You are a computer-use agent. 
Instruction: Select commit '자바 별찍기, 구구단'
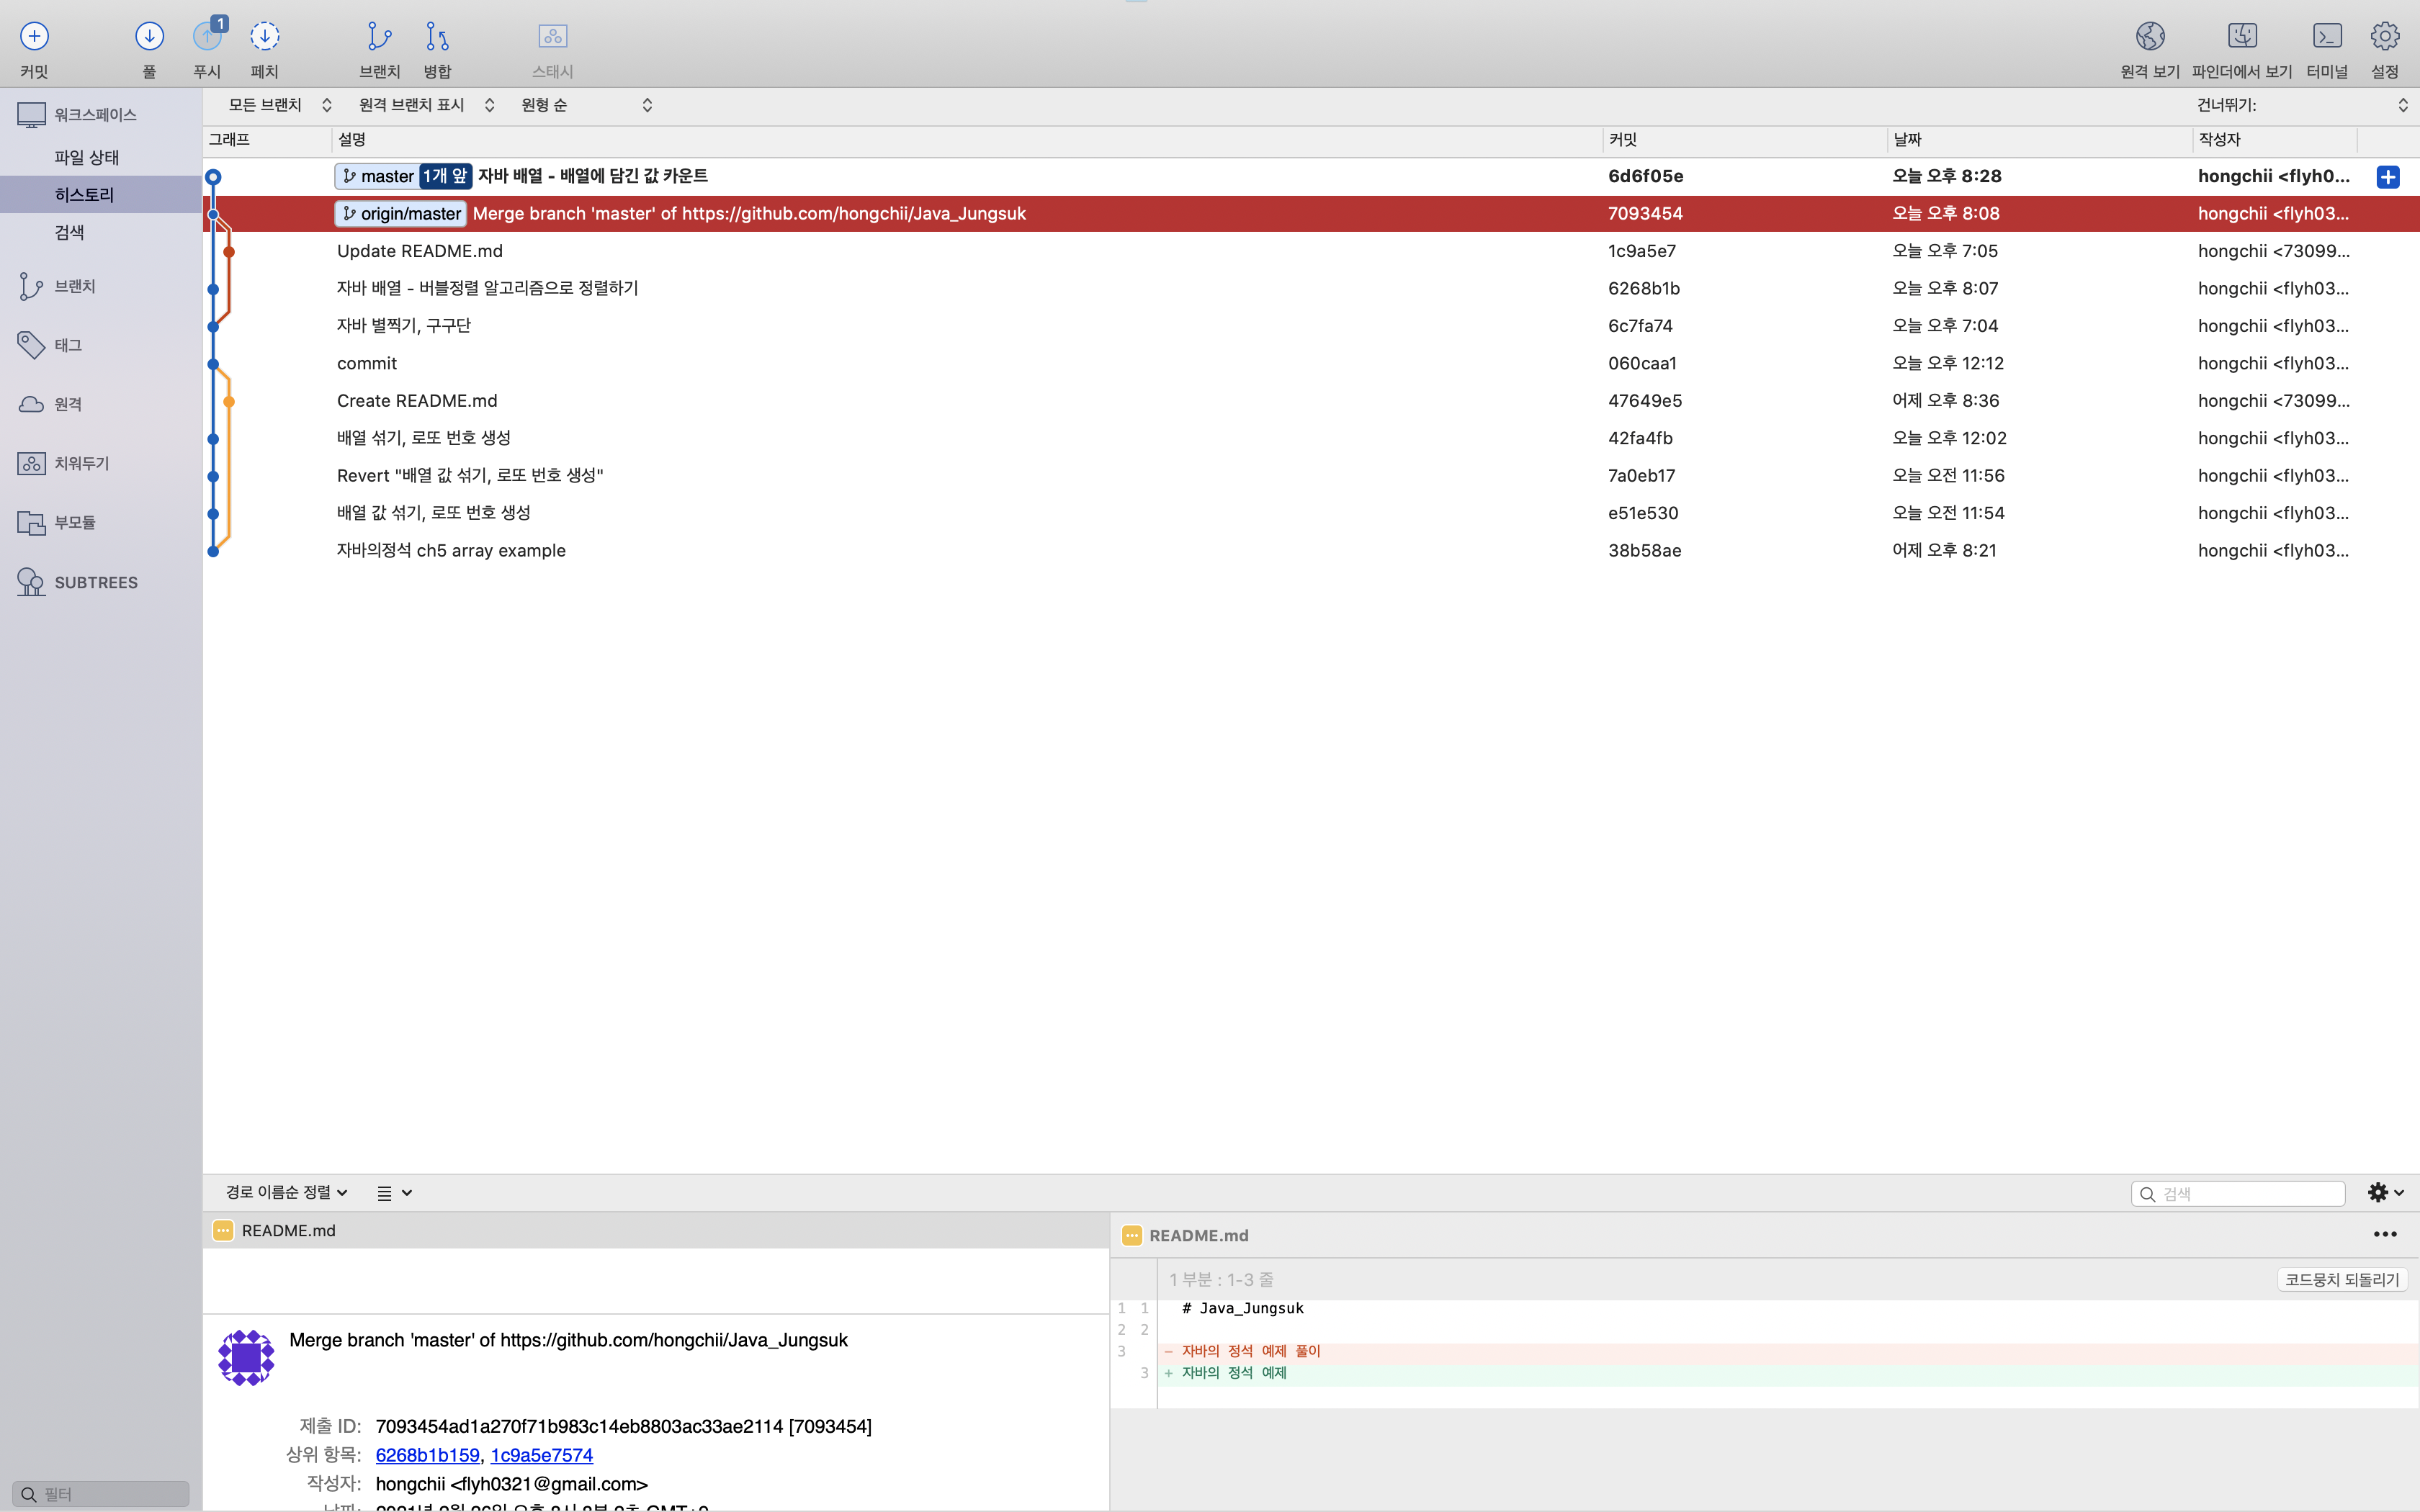click(1311, 326)
